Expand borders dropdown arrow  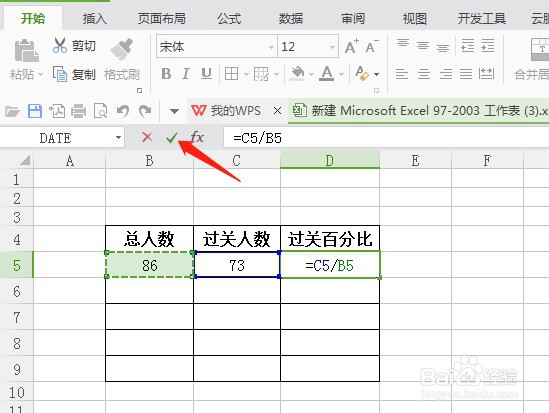point(246,74)
